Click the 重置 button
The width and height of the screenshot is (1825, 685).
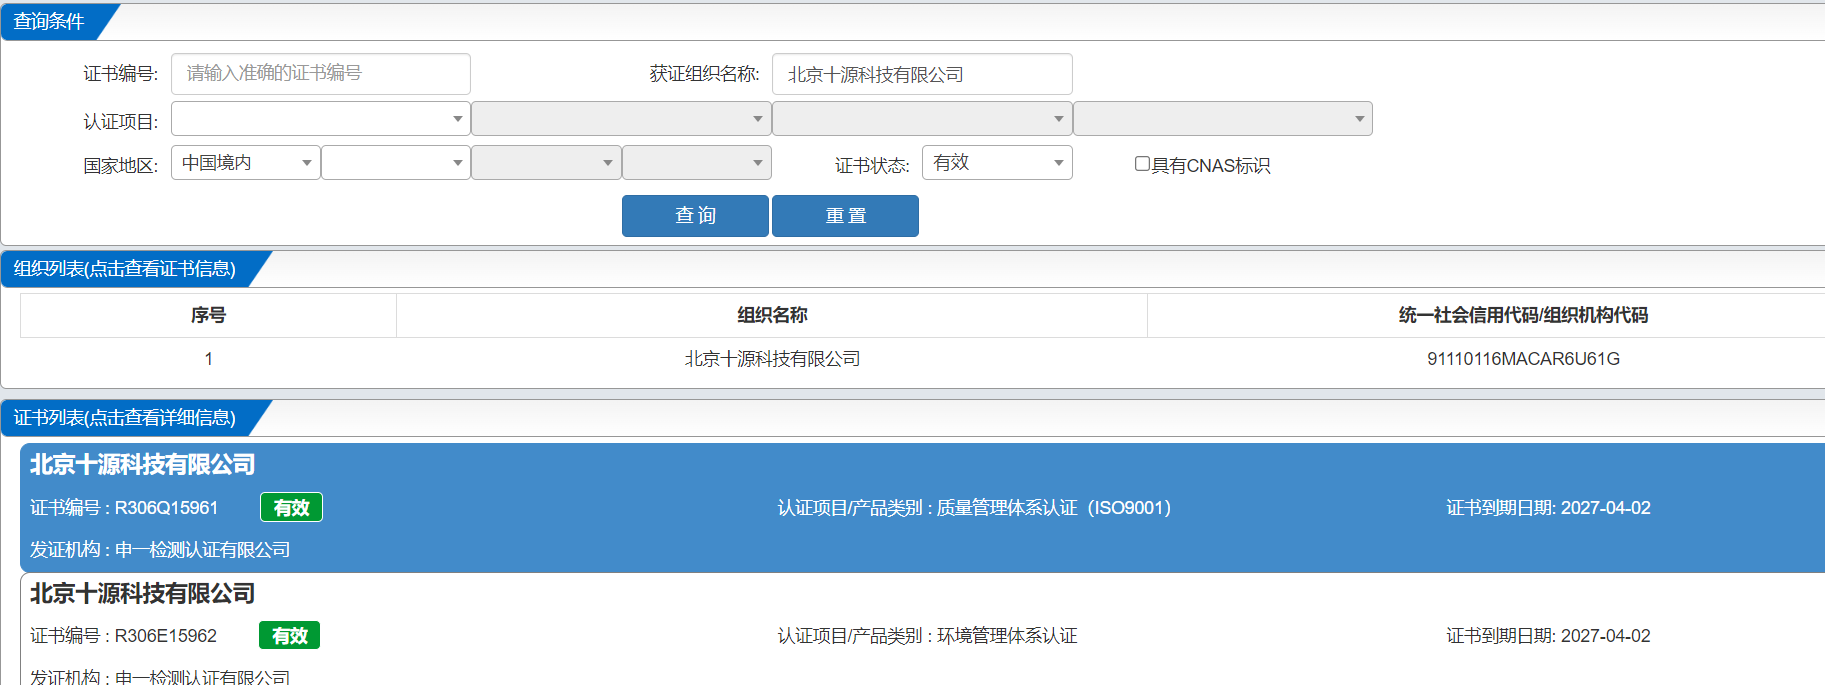[x=845, y=216]
